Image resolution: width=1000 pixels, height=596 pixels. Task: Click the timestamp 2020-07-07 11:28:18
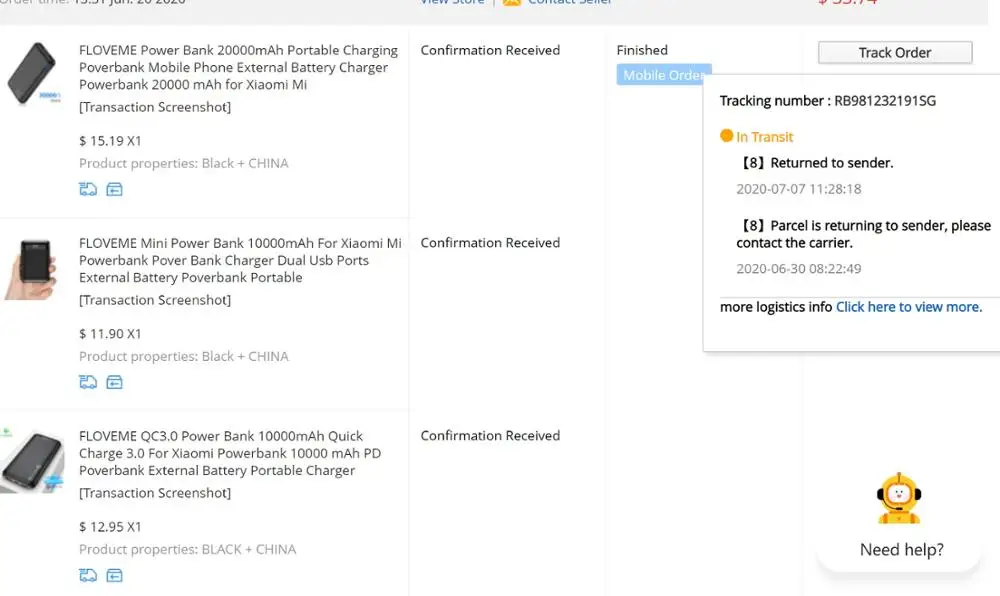pos(798,189)
